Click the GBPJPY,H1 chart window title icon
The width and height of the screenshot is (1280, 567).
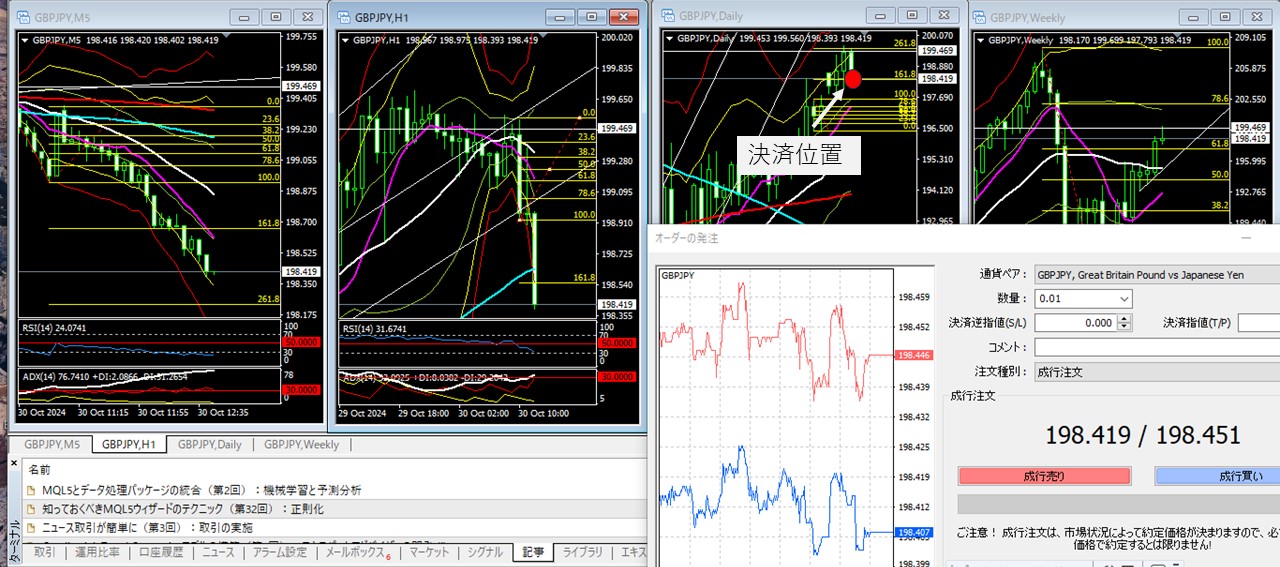point(343,17)
